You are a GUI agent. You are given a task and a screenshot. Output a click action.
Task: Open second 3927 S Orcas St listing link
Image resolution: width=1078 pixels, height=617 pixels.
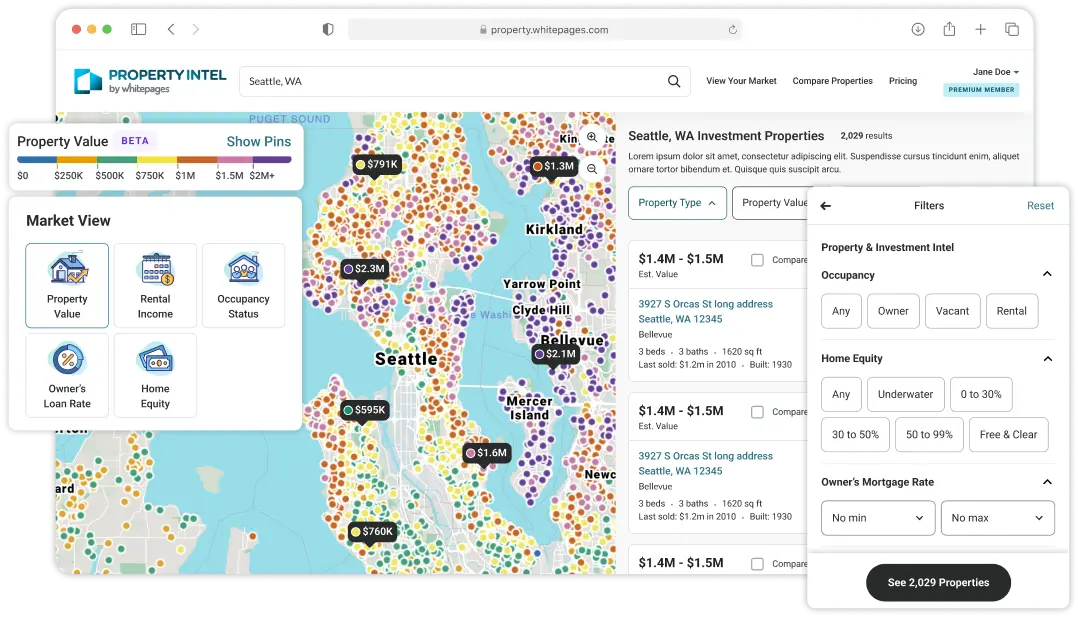pyautogui.click(x=705, y=463)
